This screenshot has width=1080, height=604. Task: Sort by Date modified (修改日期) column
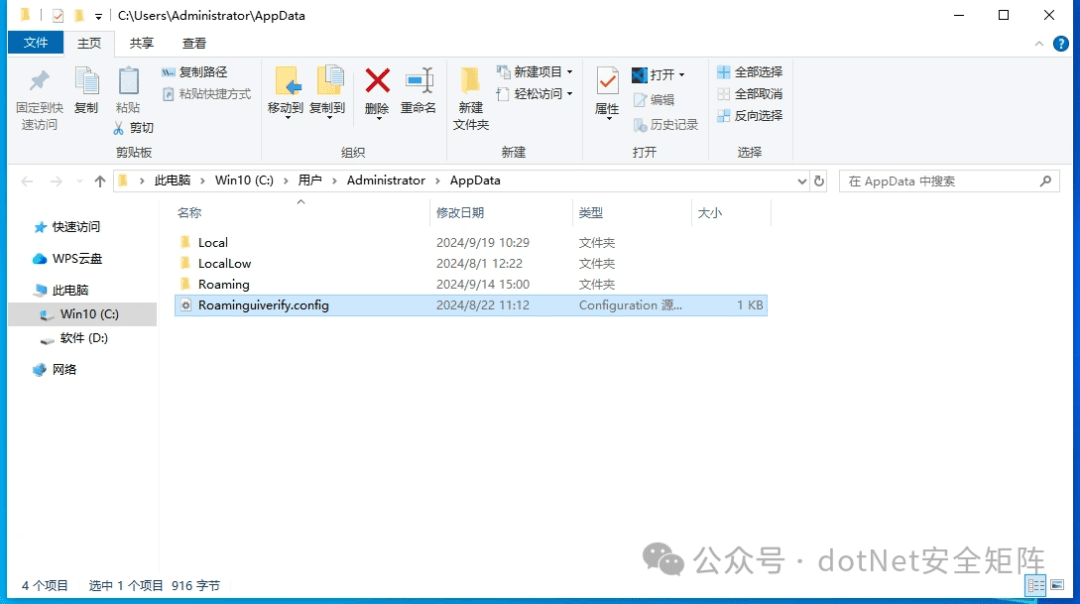(460, 213)
